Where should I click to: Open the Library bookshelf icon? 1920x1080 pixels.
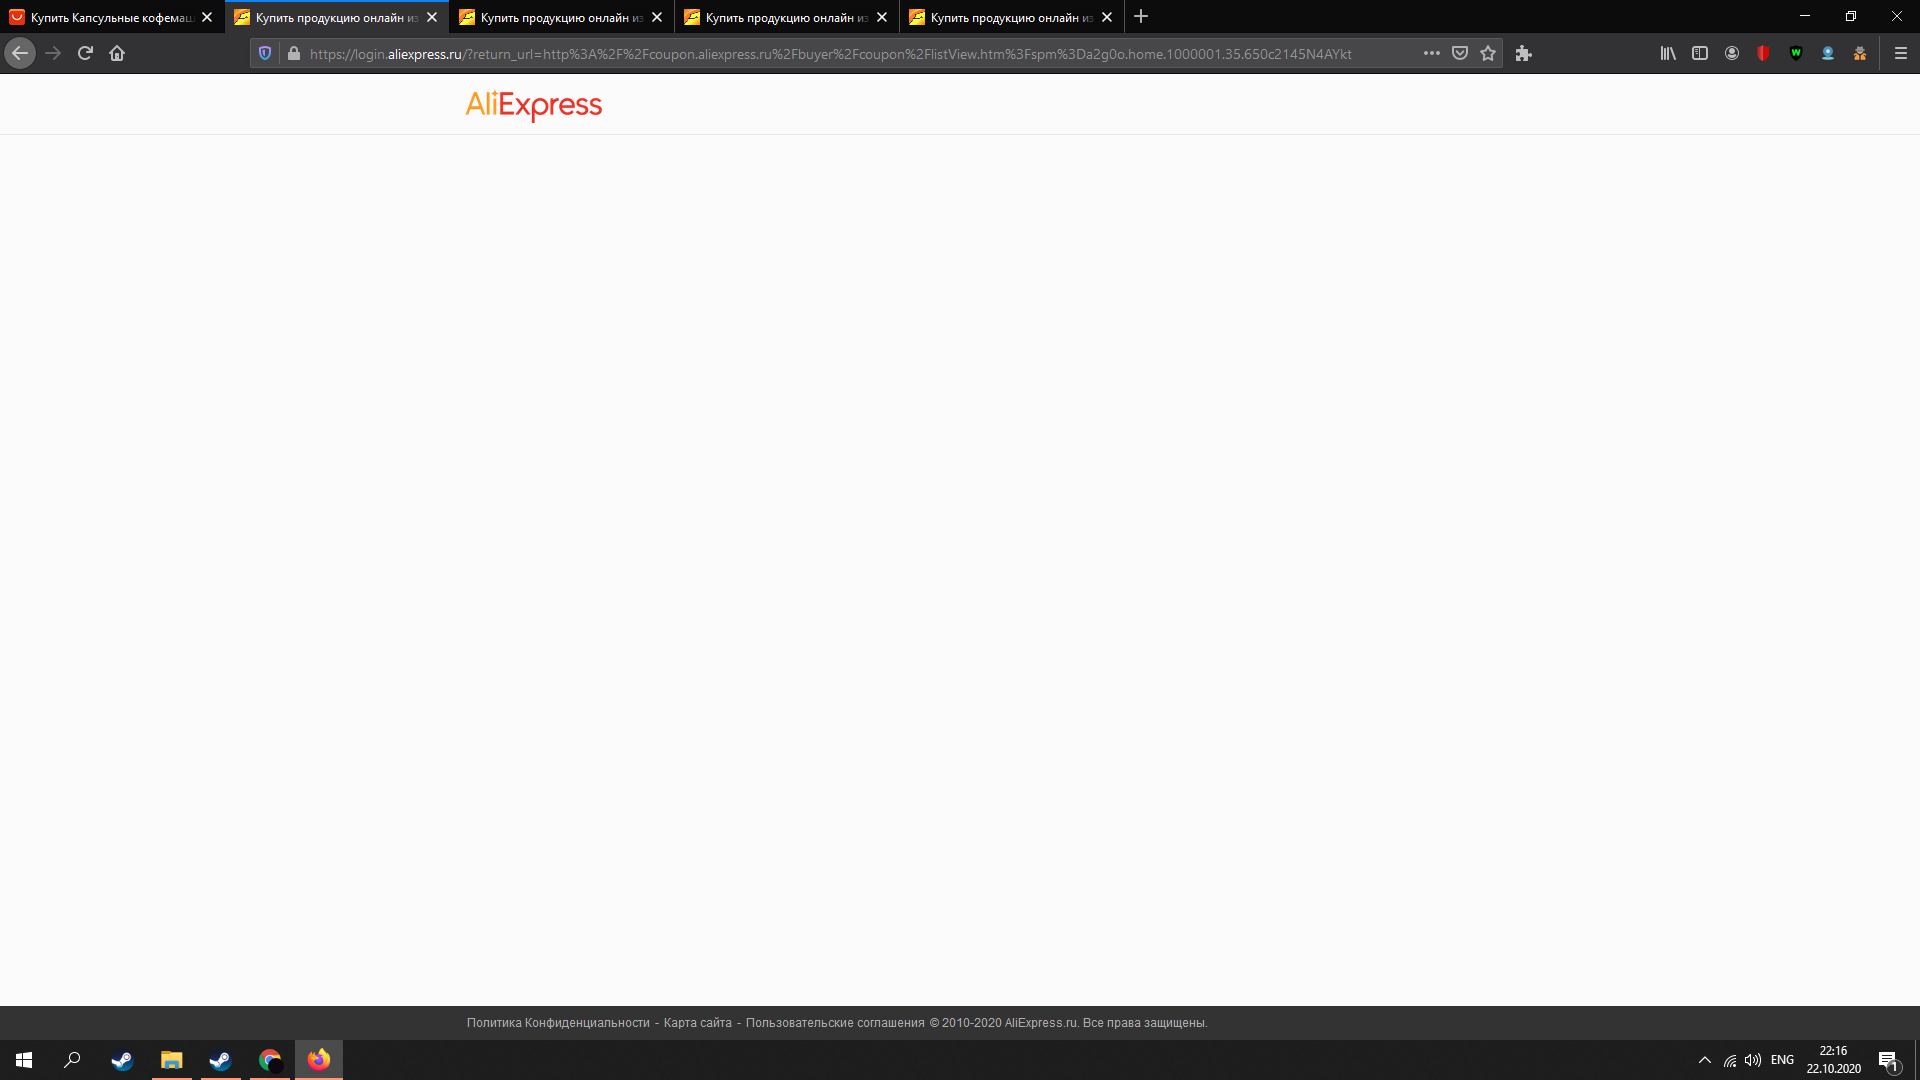[1668, 53]
